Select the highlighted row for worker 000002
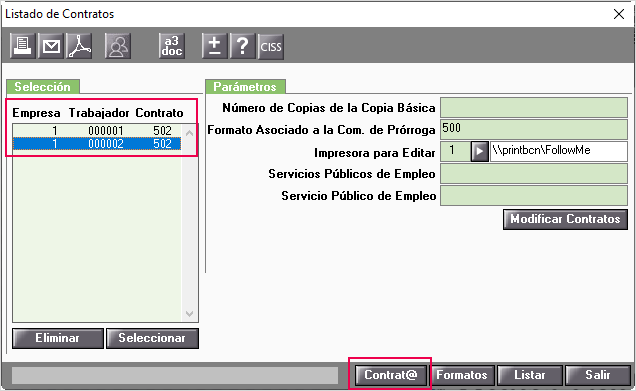The width and height of the screenshot is (636, 391). pos(97,144)
